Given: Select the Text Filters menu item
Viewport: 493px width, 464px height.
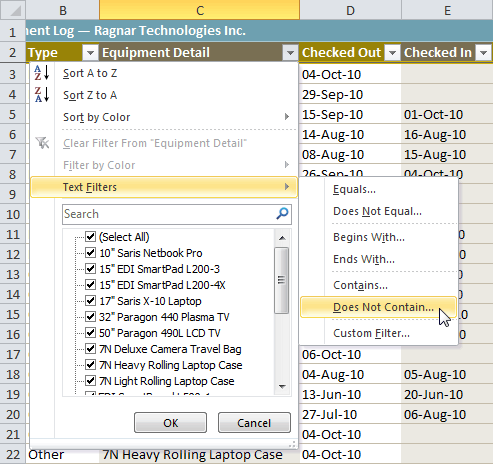Looking at the screenshot, I should coord(163,187).
